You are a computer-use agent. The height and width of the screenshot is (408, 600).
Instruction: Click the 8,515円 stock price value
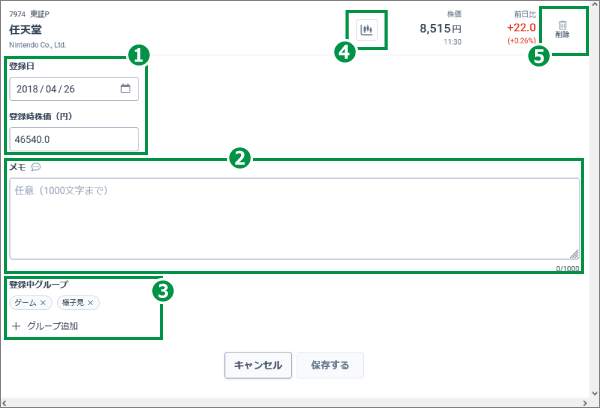[440, 28]
